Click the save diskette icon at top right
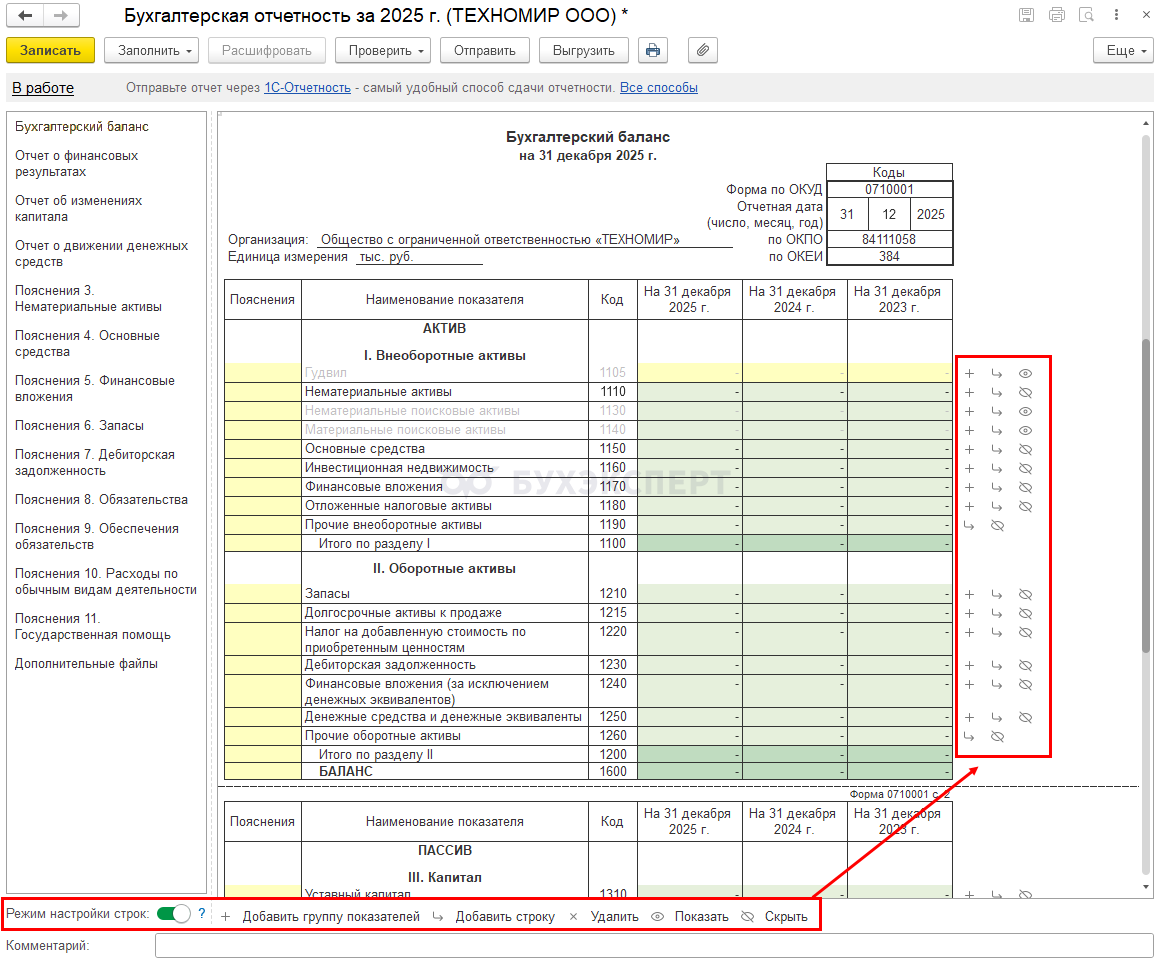 click(1026, 15)
